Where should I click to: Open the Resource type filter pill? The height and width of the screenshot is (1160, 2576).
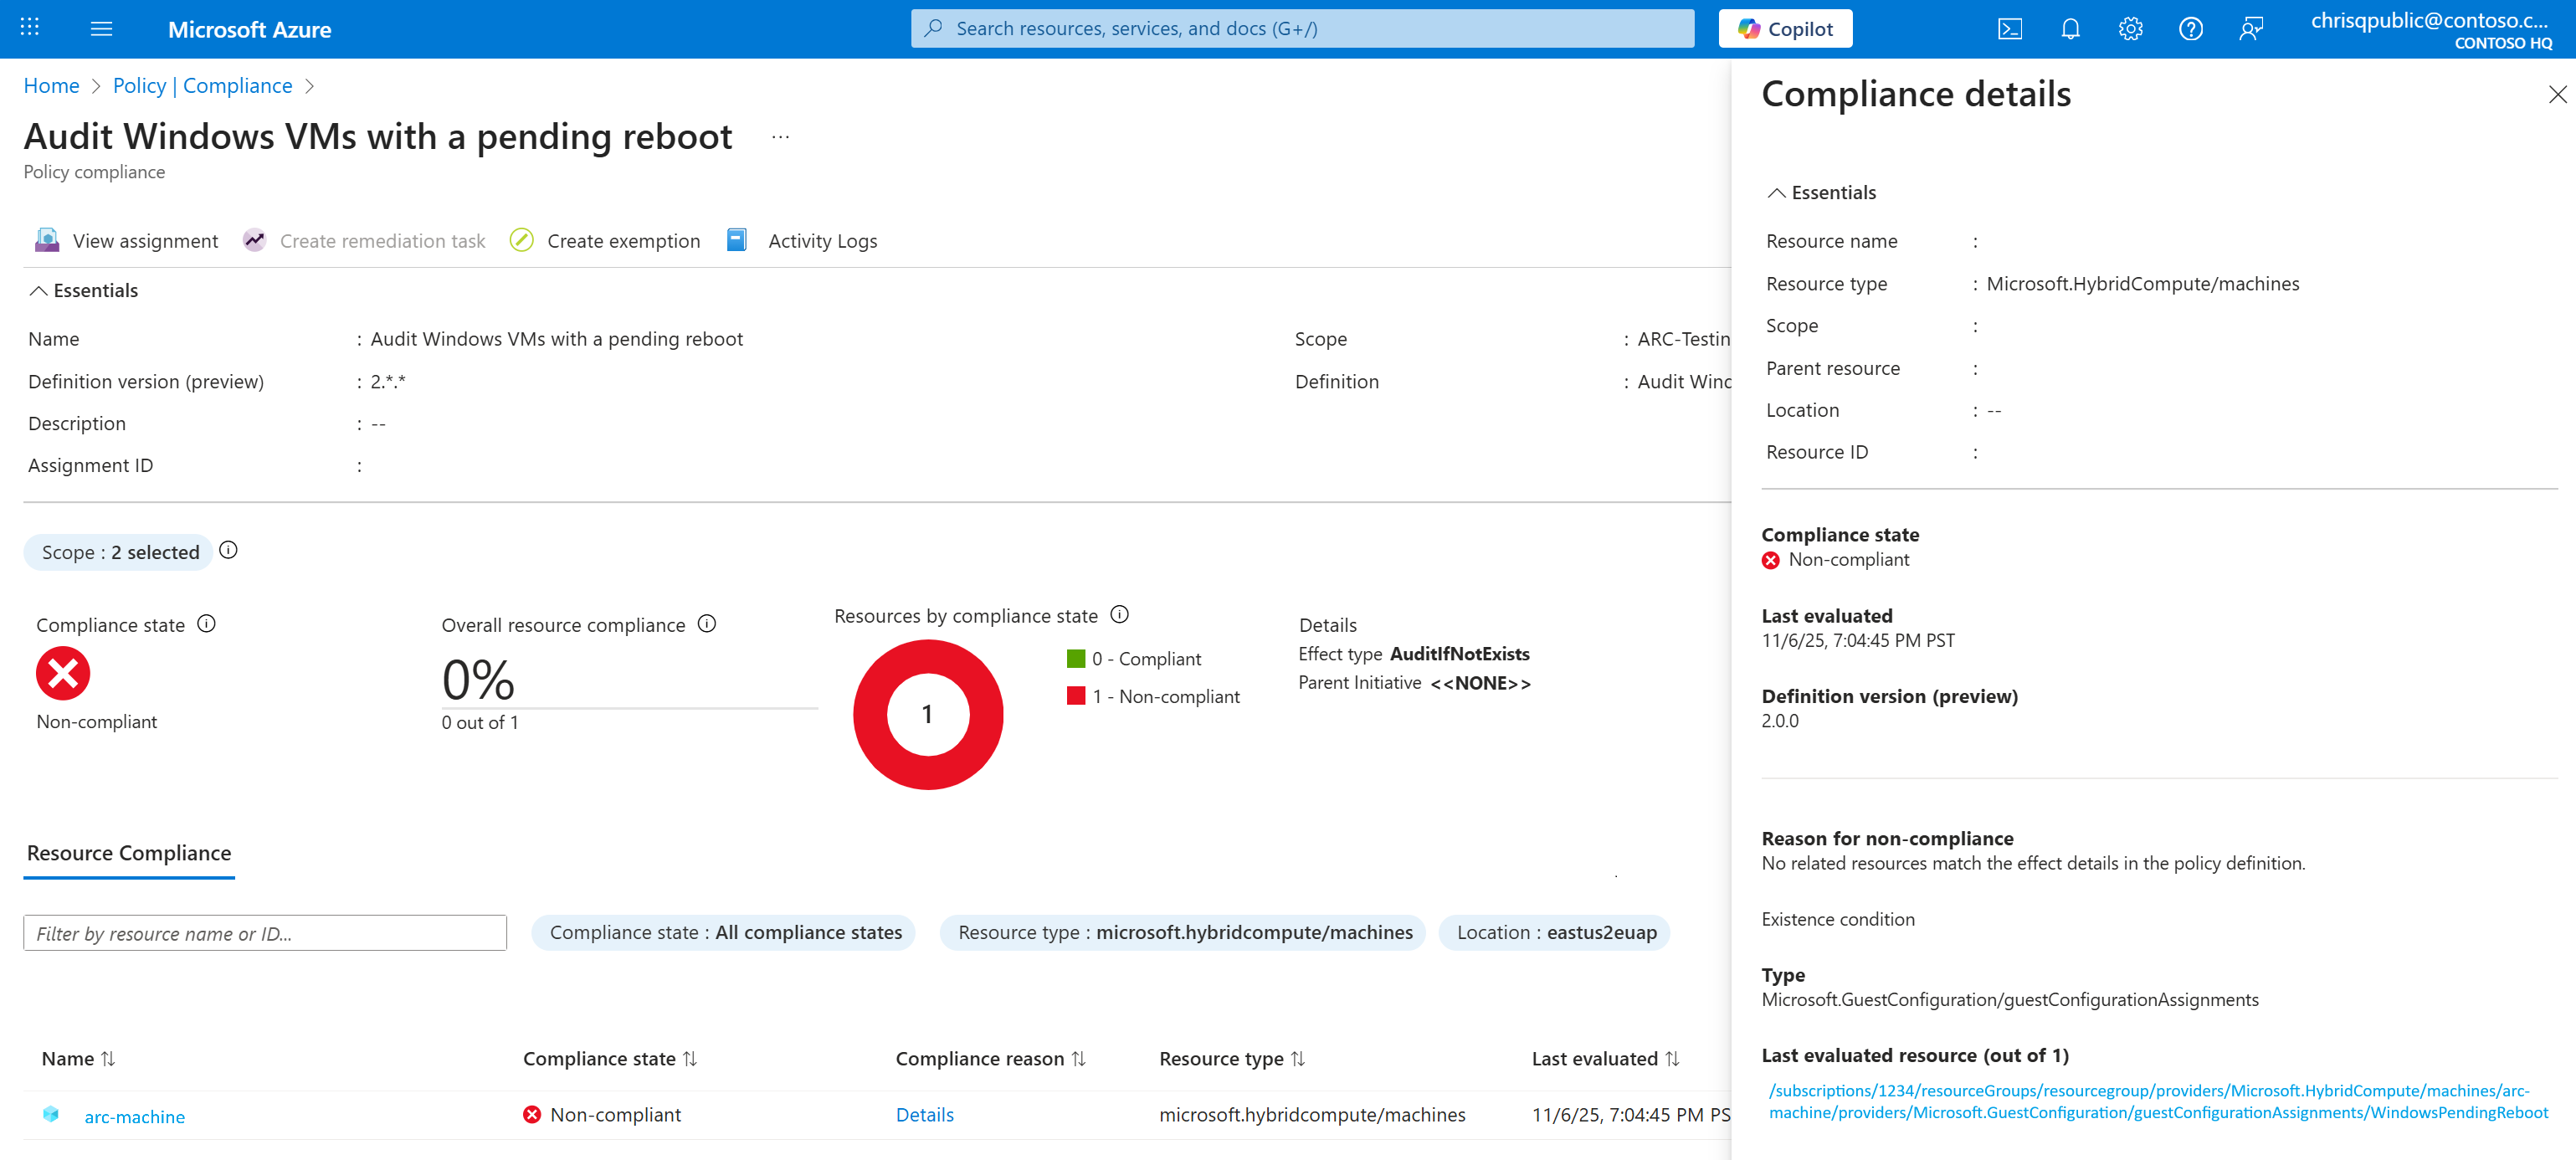[x=1184, y=932]
